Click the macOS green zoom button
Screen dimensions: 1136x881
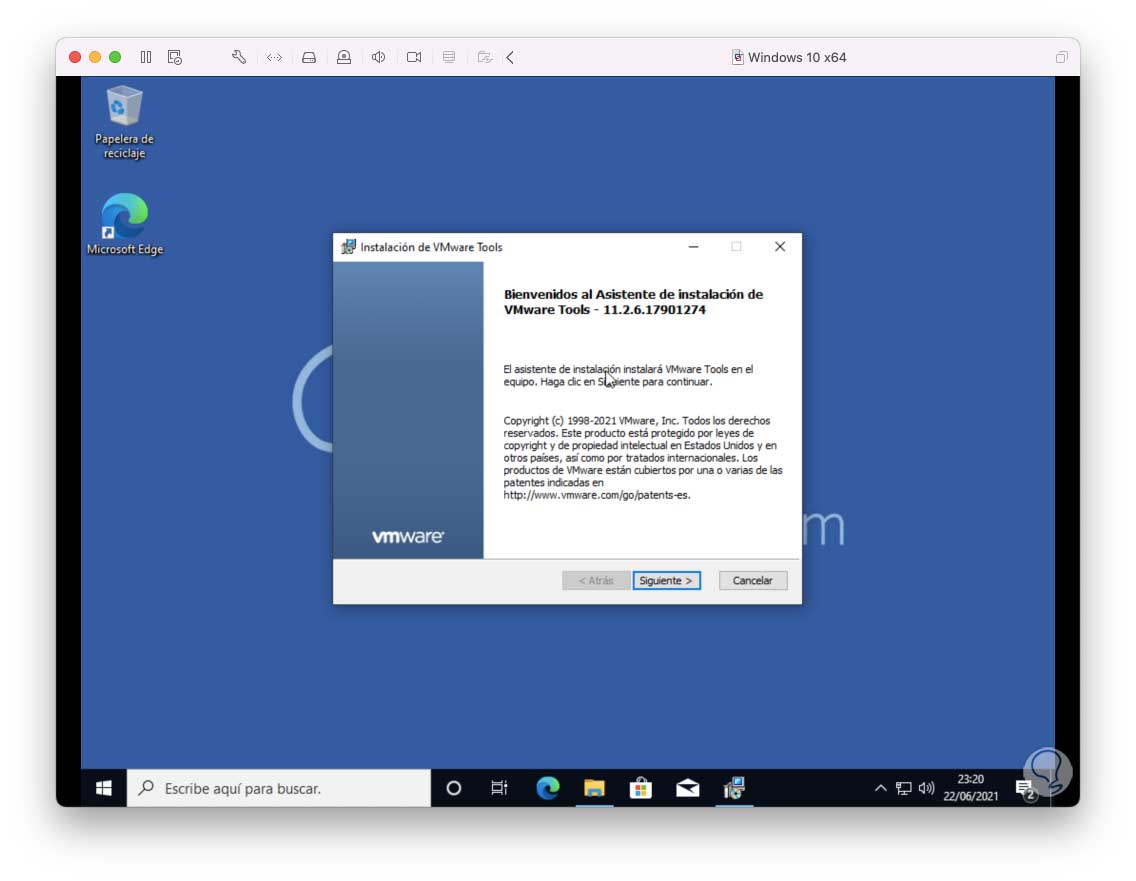click(114, 57)
